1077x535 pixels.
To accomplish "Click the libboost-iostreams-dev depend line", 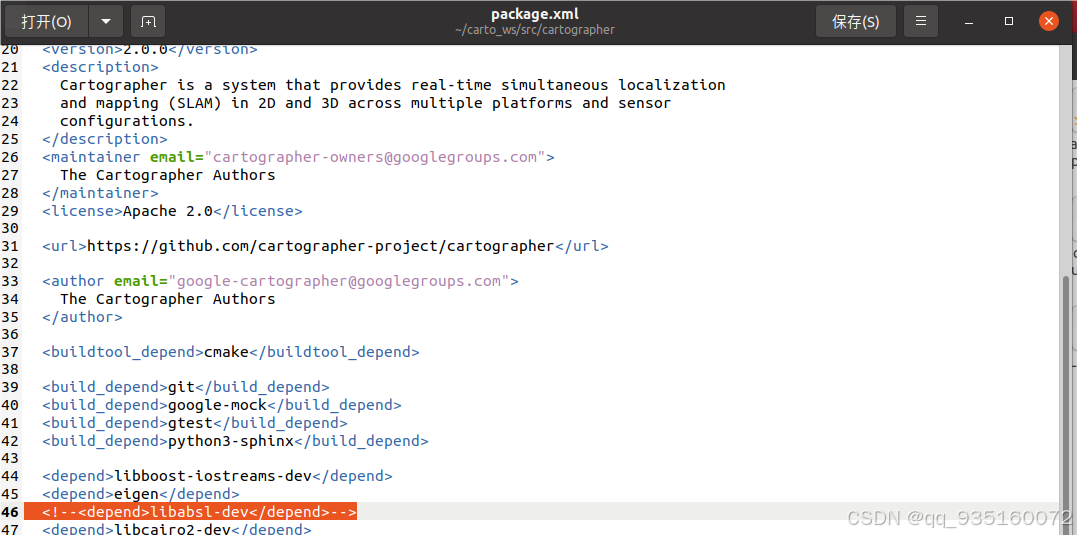I will pyautogui.click(x=217, y=475).
